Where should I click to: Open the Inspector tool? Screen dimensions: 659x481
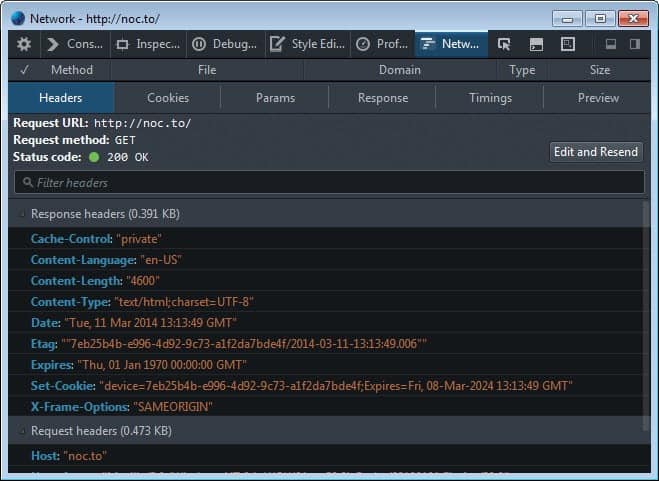coord(148,44)
